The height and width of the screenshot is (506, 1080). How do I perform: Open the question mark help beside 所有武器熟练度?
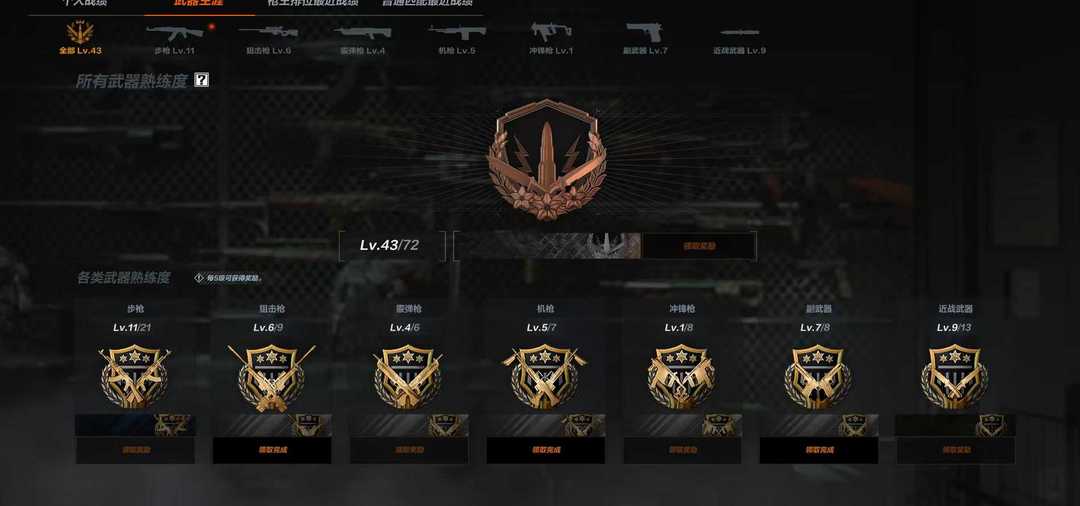(x=201, y=80)
